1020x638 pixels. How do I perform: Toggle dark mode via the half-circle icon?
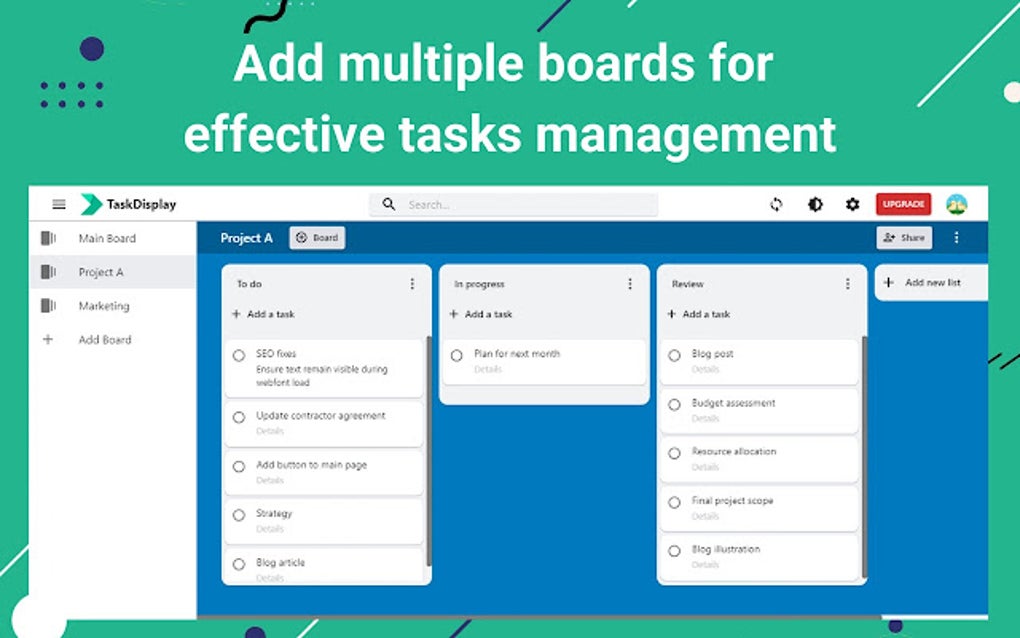(x=815, y=204)
